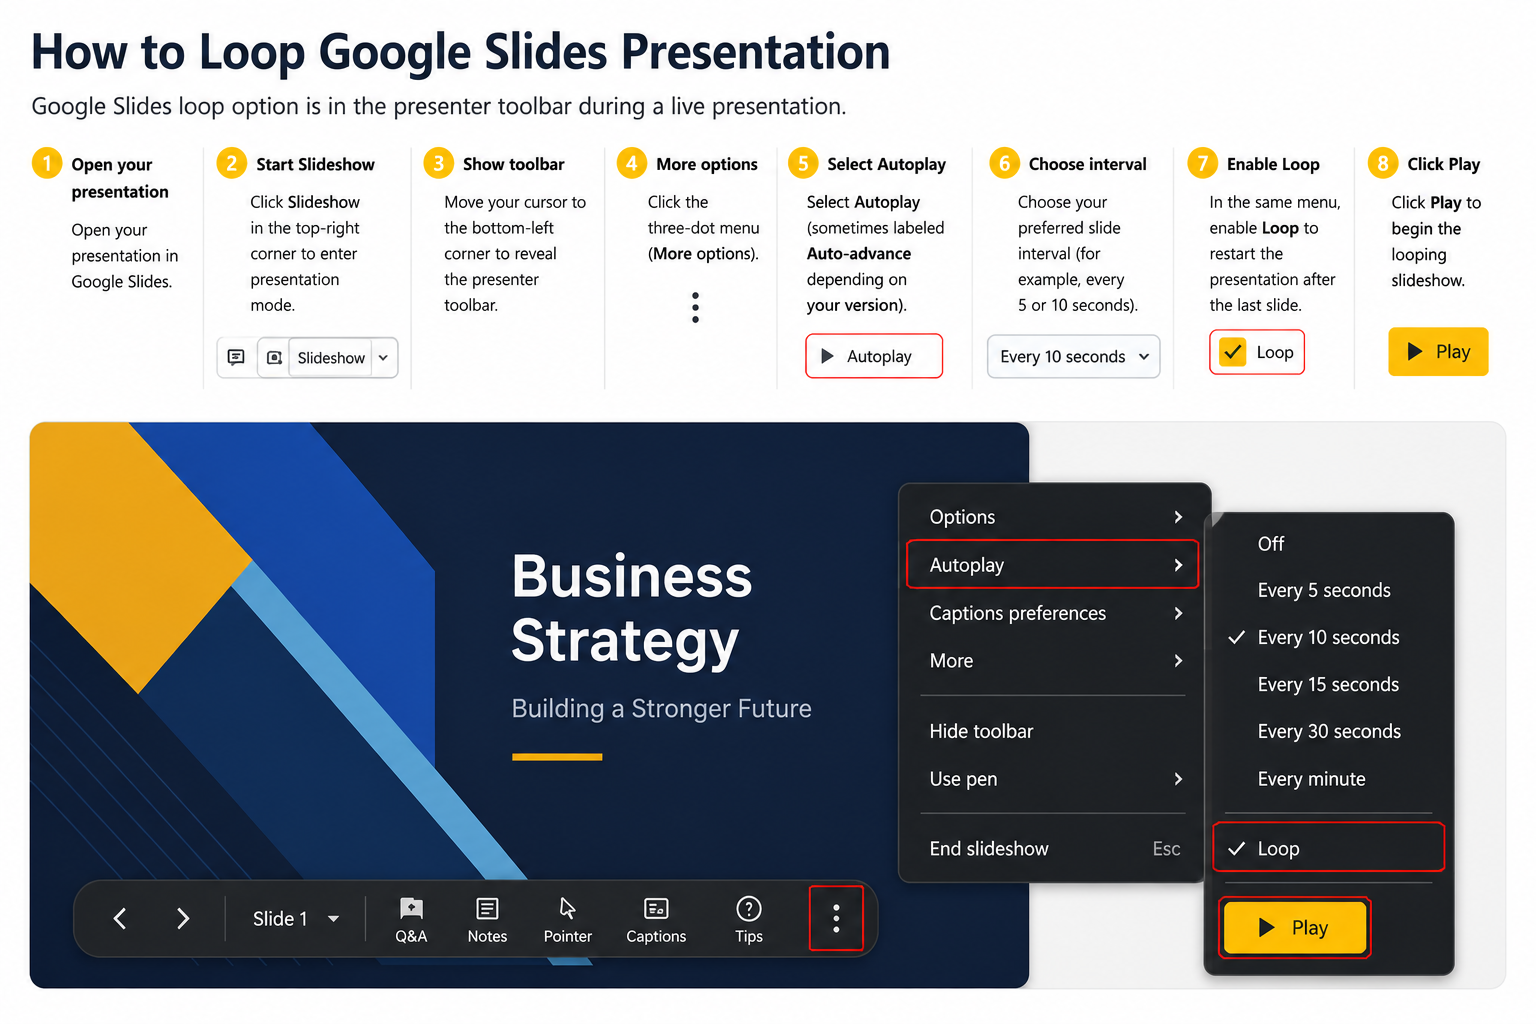This screenshot has width=1536, height=1024.
Task: Click the Business Strategy slide title
Action: 631,608
